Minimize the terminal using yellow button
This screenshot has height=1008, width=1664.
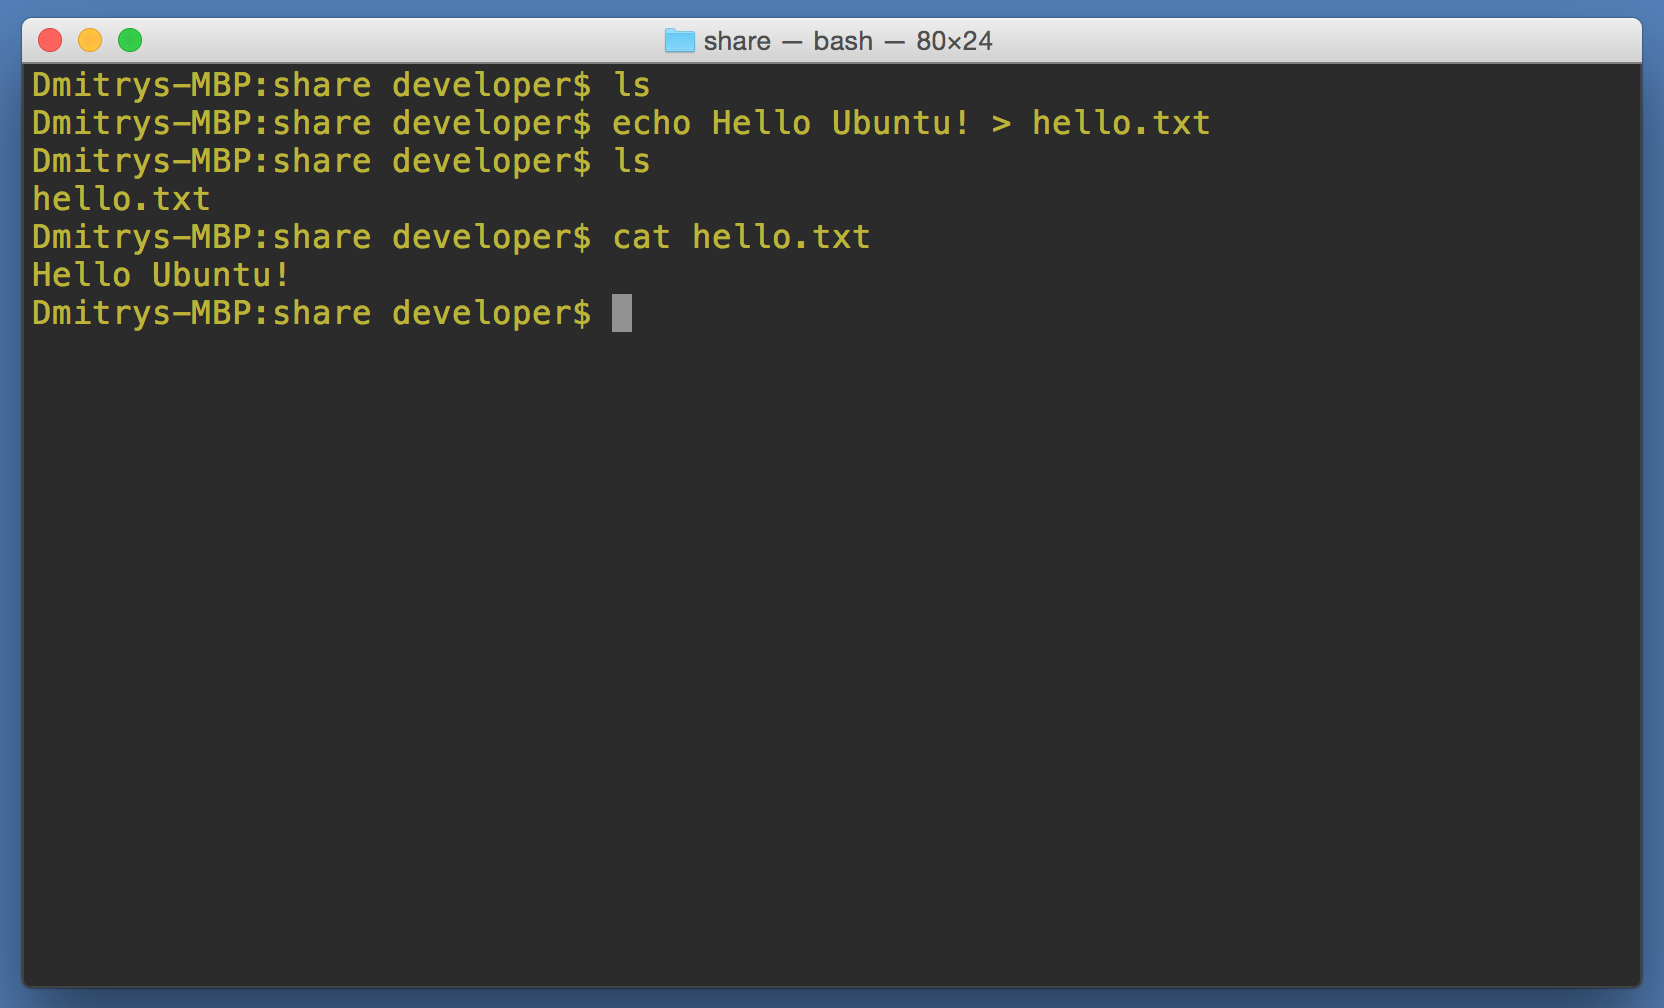pos(90,40)
